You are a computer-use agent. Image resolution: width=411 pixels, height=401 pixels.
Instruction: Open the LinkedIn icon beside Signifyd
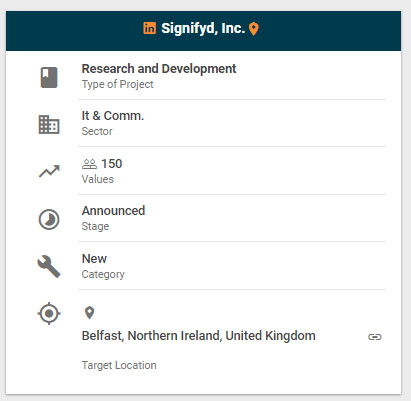click(x=150, y=28)
